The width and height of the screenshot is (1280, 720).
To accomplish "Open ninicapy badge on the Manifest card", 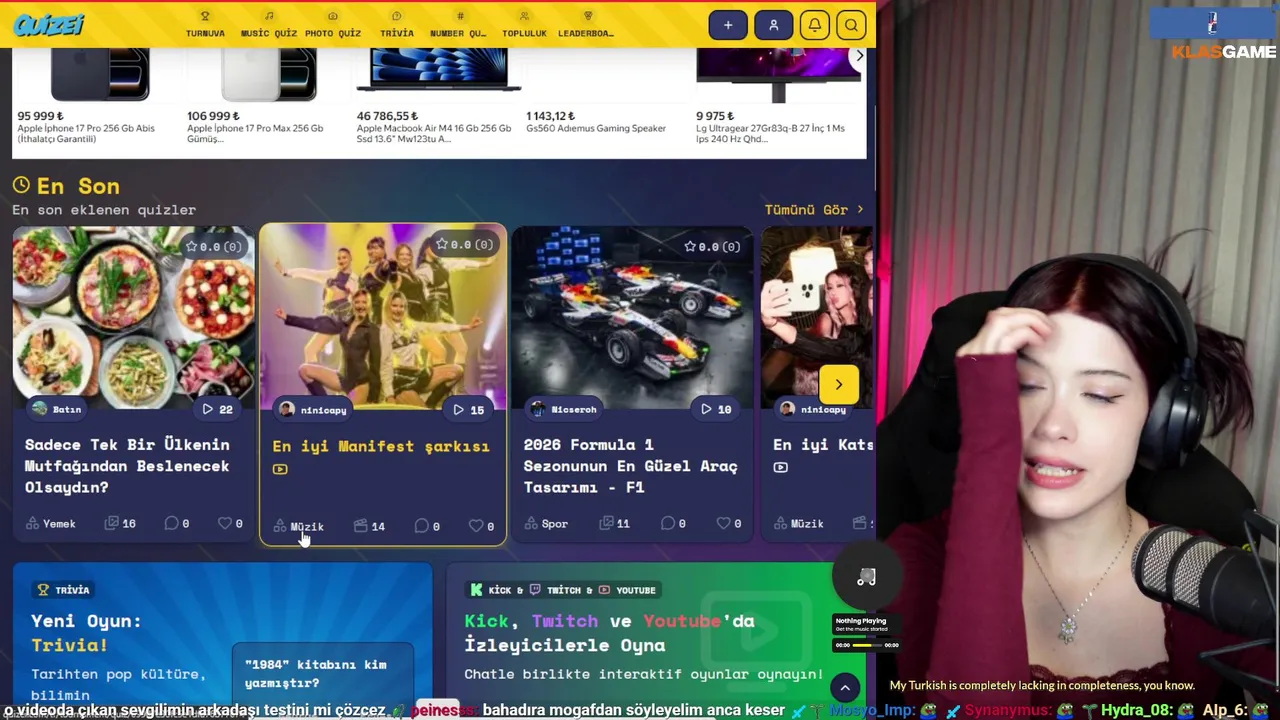I will coord(314,409).
